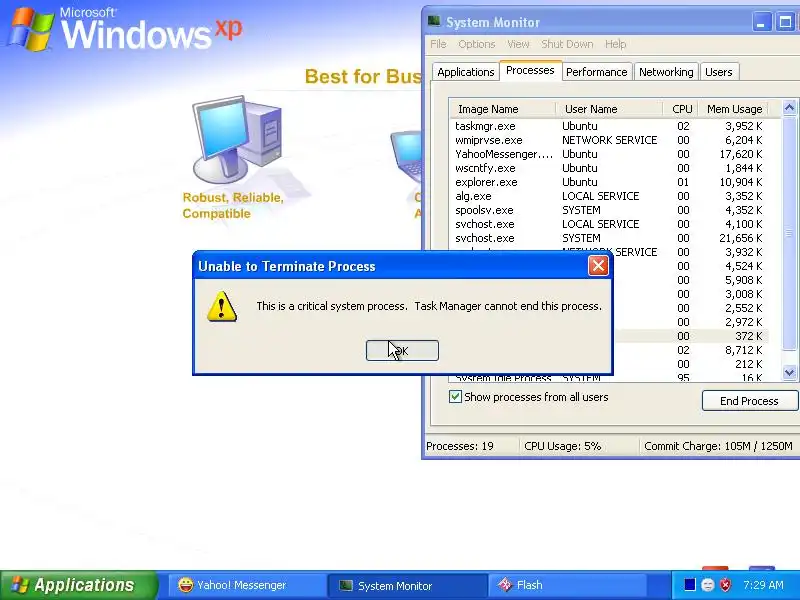
Task: Click the 8,712 K memory value
Action: click(x=743, y=350)
